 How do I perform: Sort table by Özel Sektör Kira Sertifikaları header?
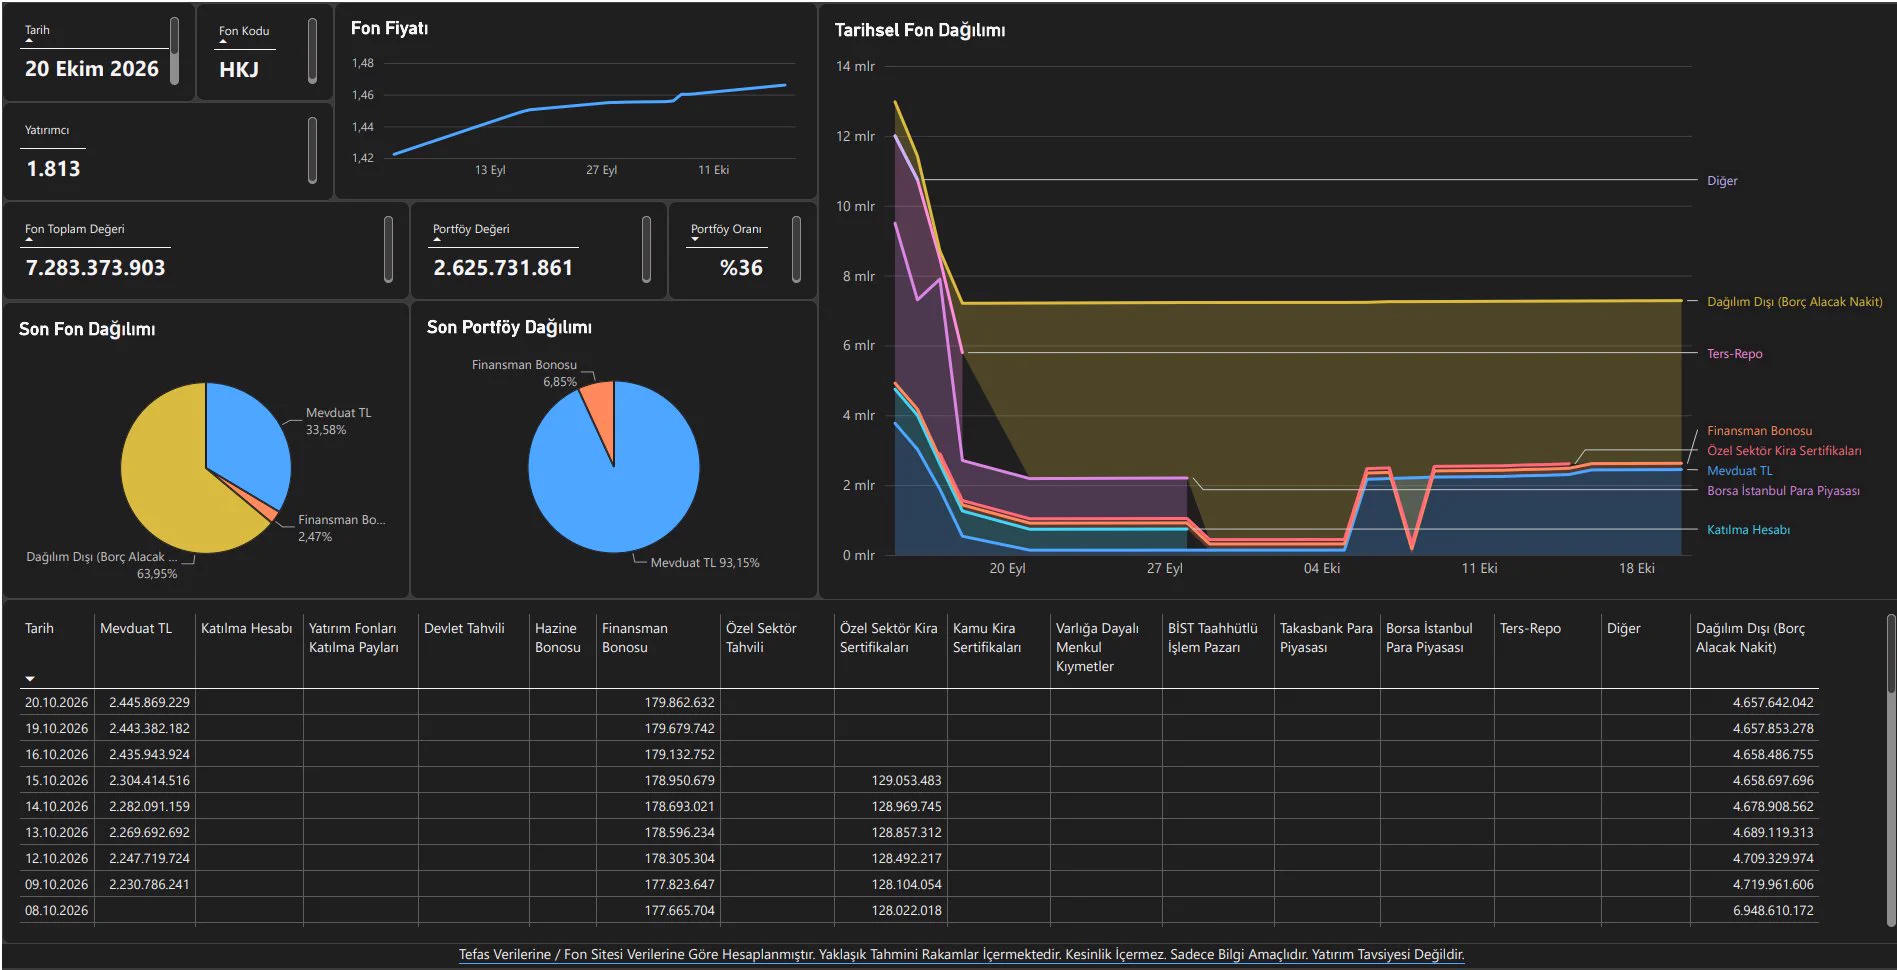tap(888, 638)
